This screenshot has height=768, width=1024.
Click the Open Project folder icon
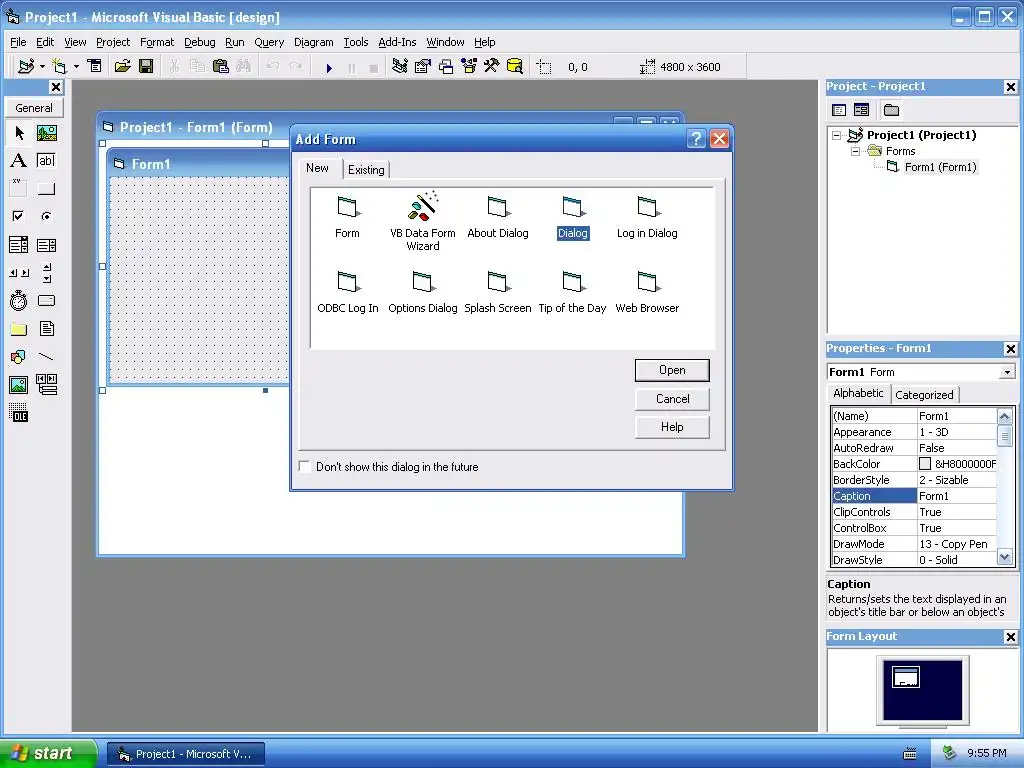point(122,67)
